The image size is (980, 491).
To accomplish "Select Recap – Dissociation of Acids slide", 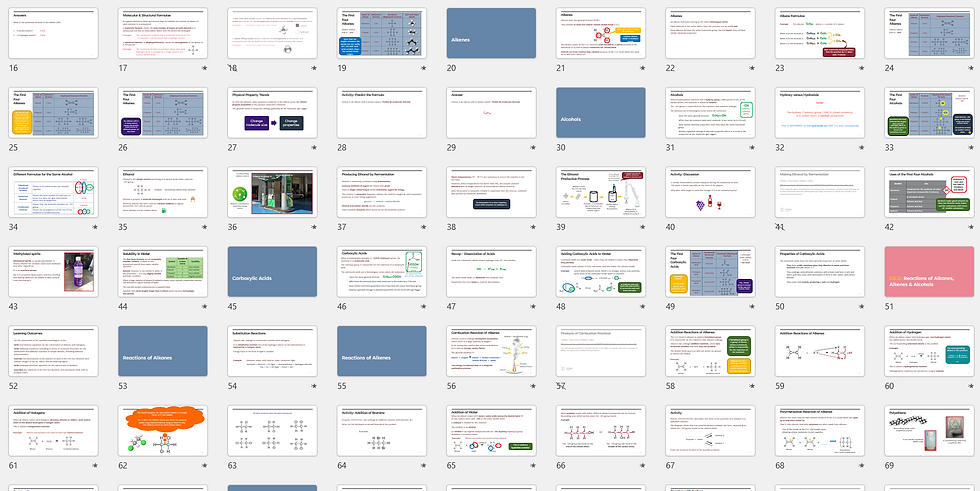I will [491, 272].
